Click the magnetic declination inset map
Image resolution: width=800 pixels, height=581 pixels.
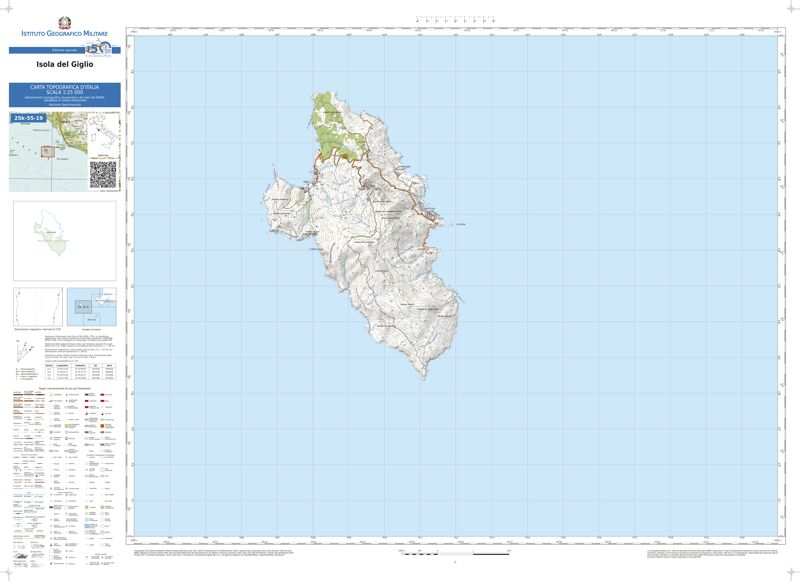[37, 307]
